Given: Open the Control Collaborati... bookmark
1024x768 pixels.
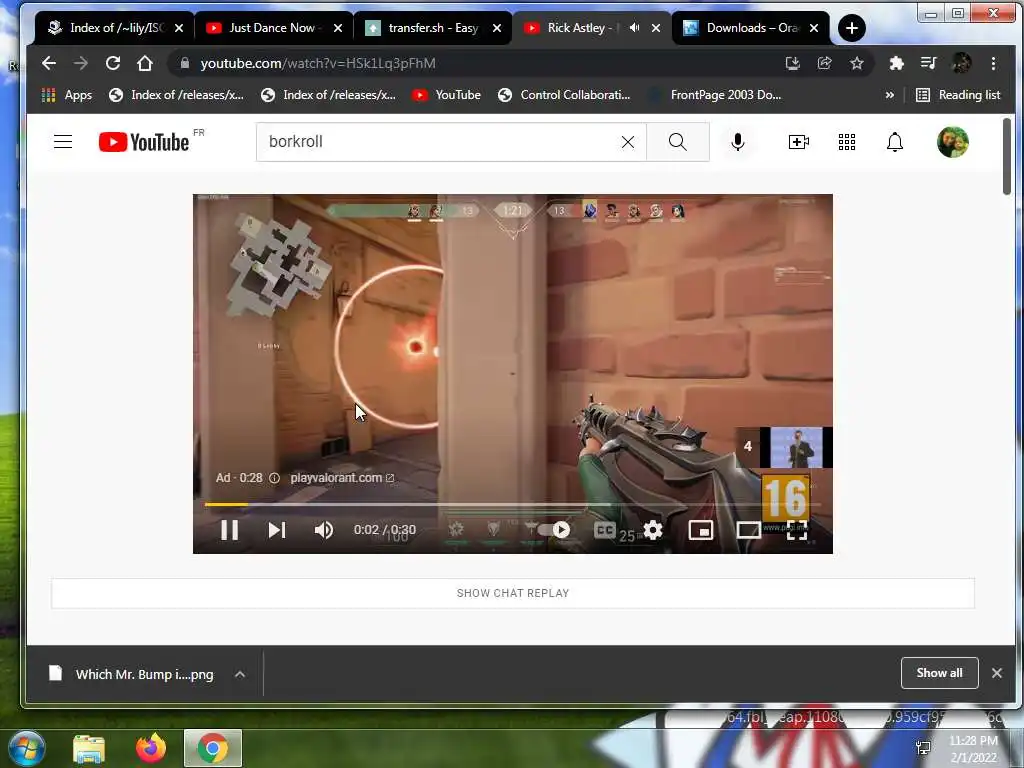Looking at the screenshot, I should 564,95.
